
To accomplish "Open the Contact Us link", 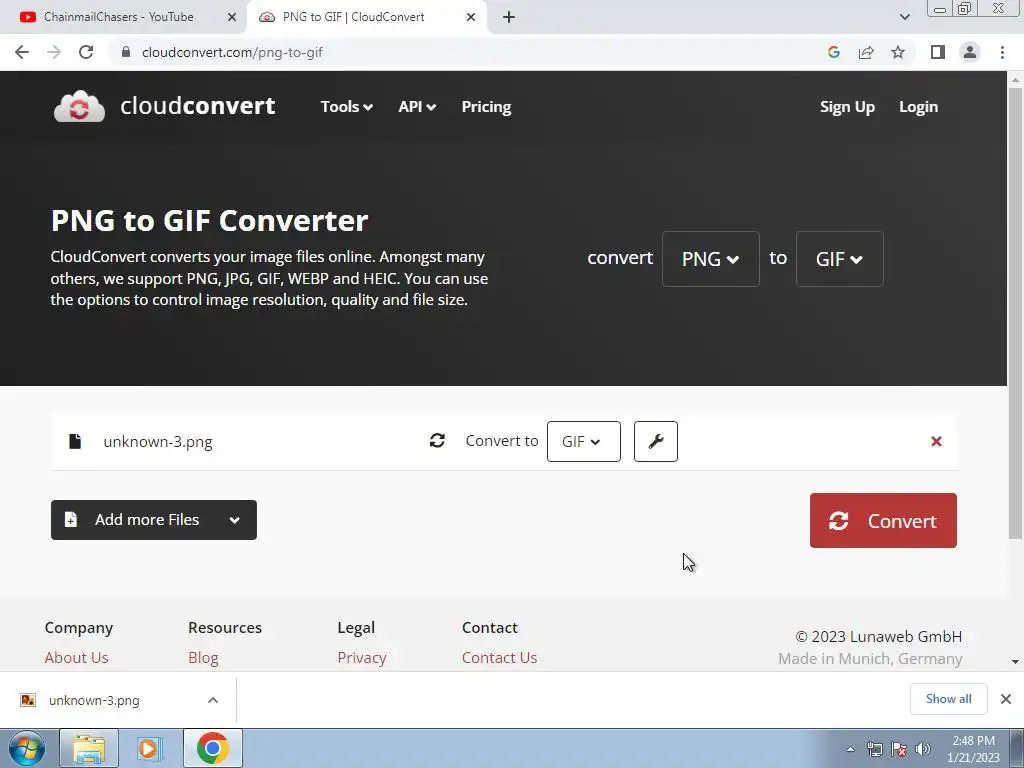I will pyautogui.click(x=499, y=658).
